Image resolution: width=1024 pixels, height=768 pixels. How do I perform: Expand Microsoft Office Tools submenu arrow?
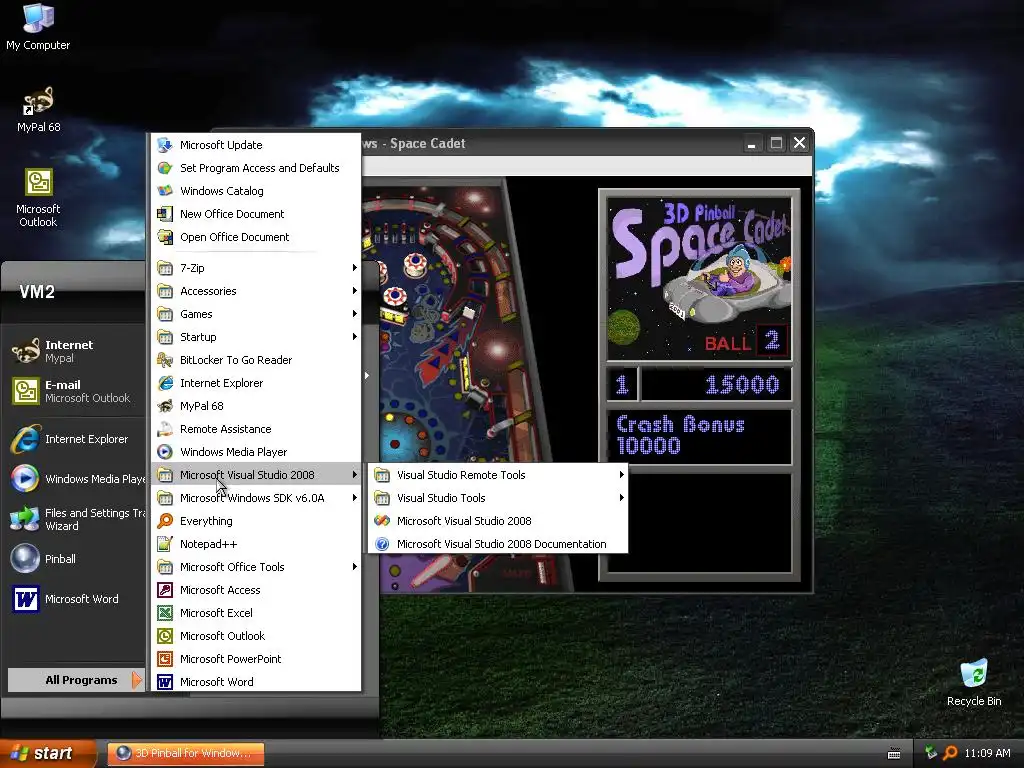355,567
